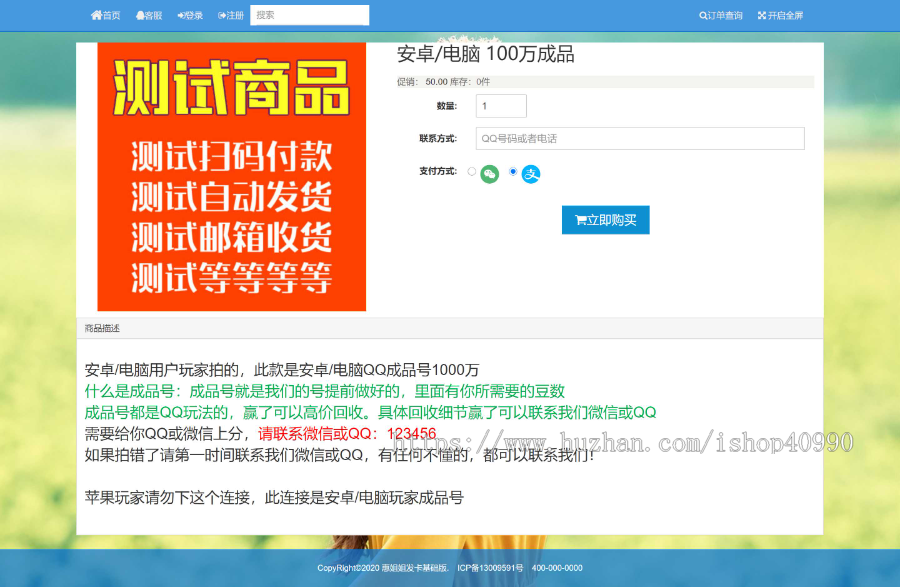
Task: Enable 开启全屏 fullscreen mode
Action: click(x=780, y=15)
